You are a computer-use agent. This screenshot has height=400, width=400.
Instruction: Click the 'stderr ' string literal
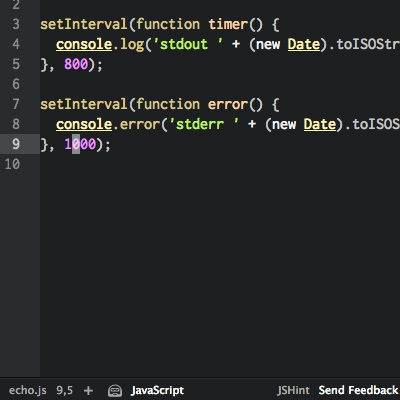204,124
